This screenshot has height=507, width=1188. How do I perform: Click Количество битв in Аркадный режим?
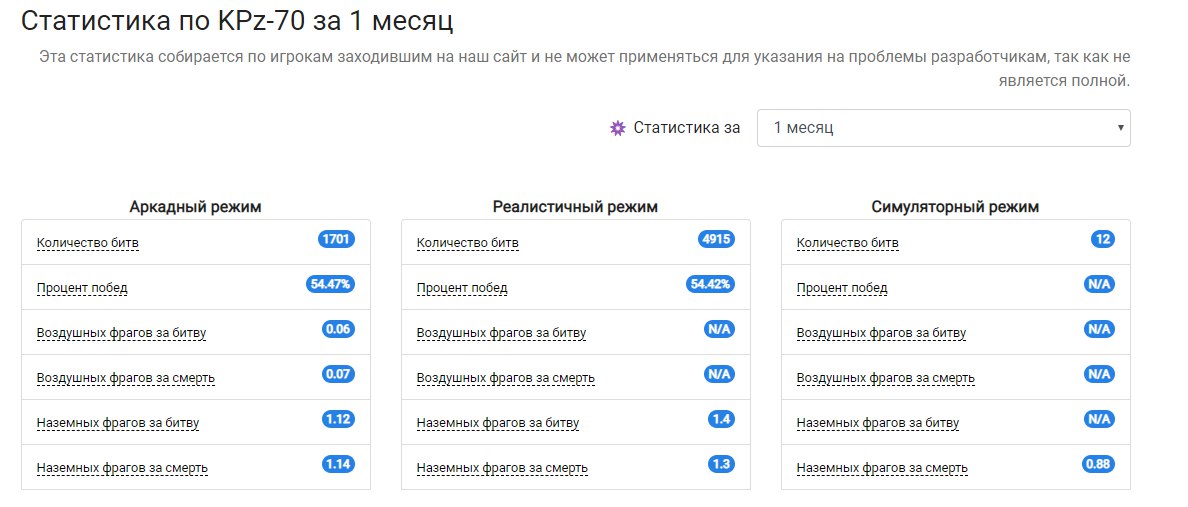coord(88,243)
